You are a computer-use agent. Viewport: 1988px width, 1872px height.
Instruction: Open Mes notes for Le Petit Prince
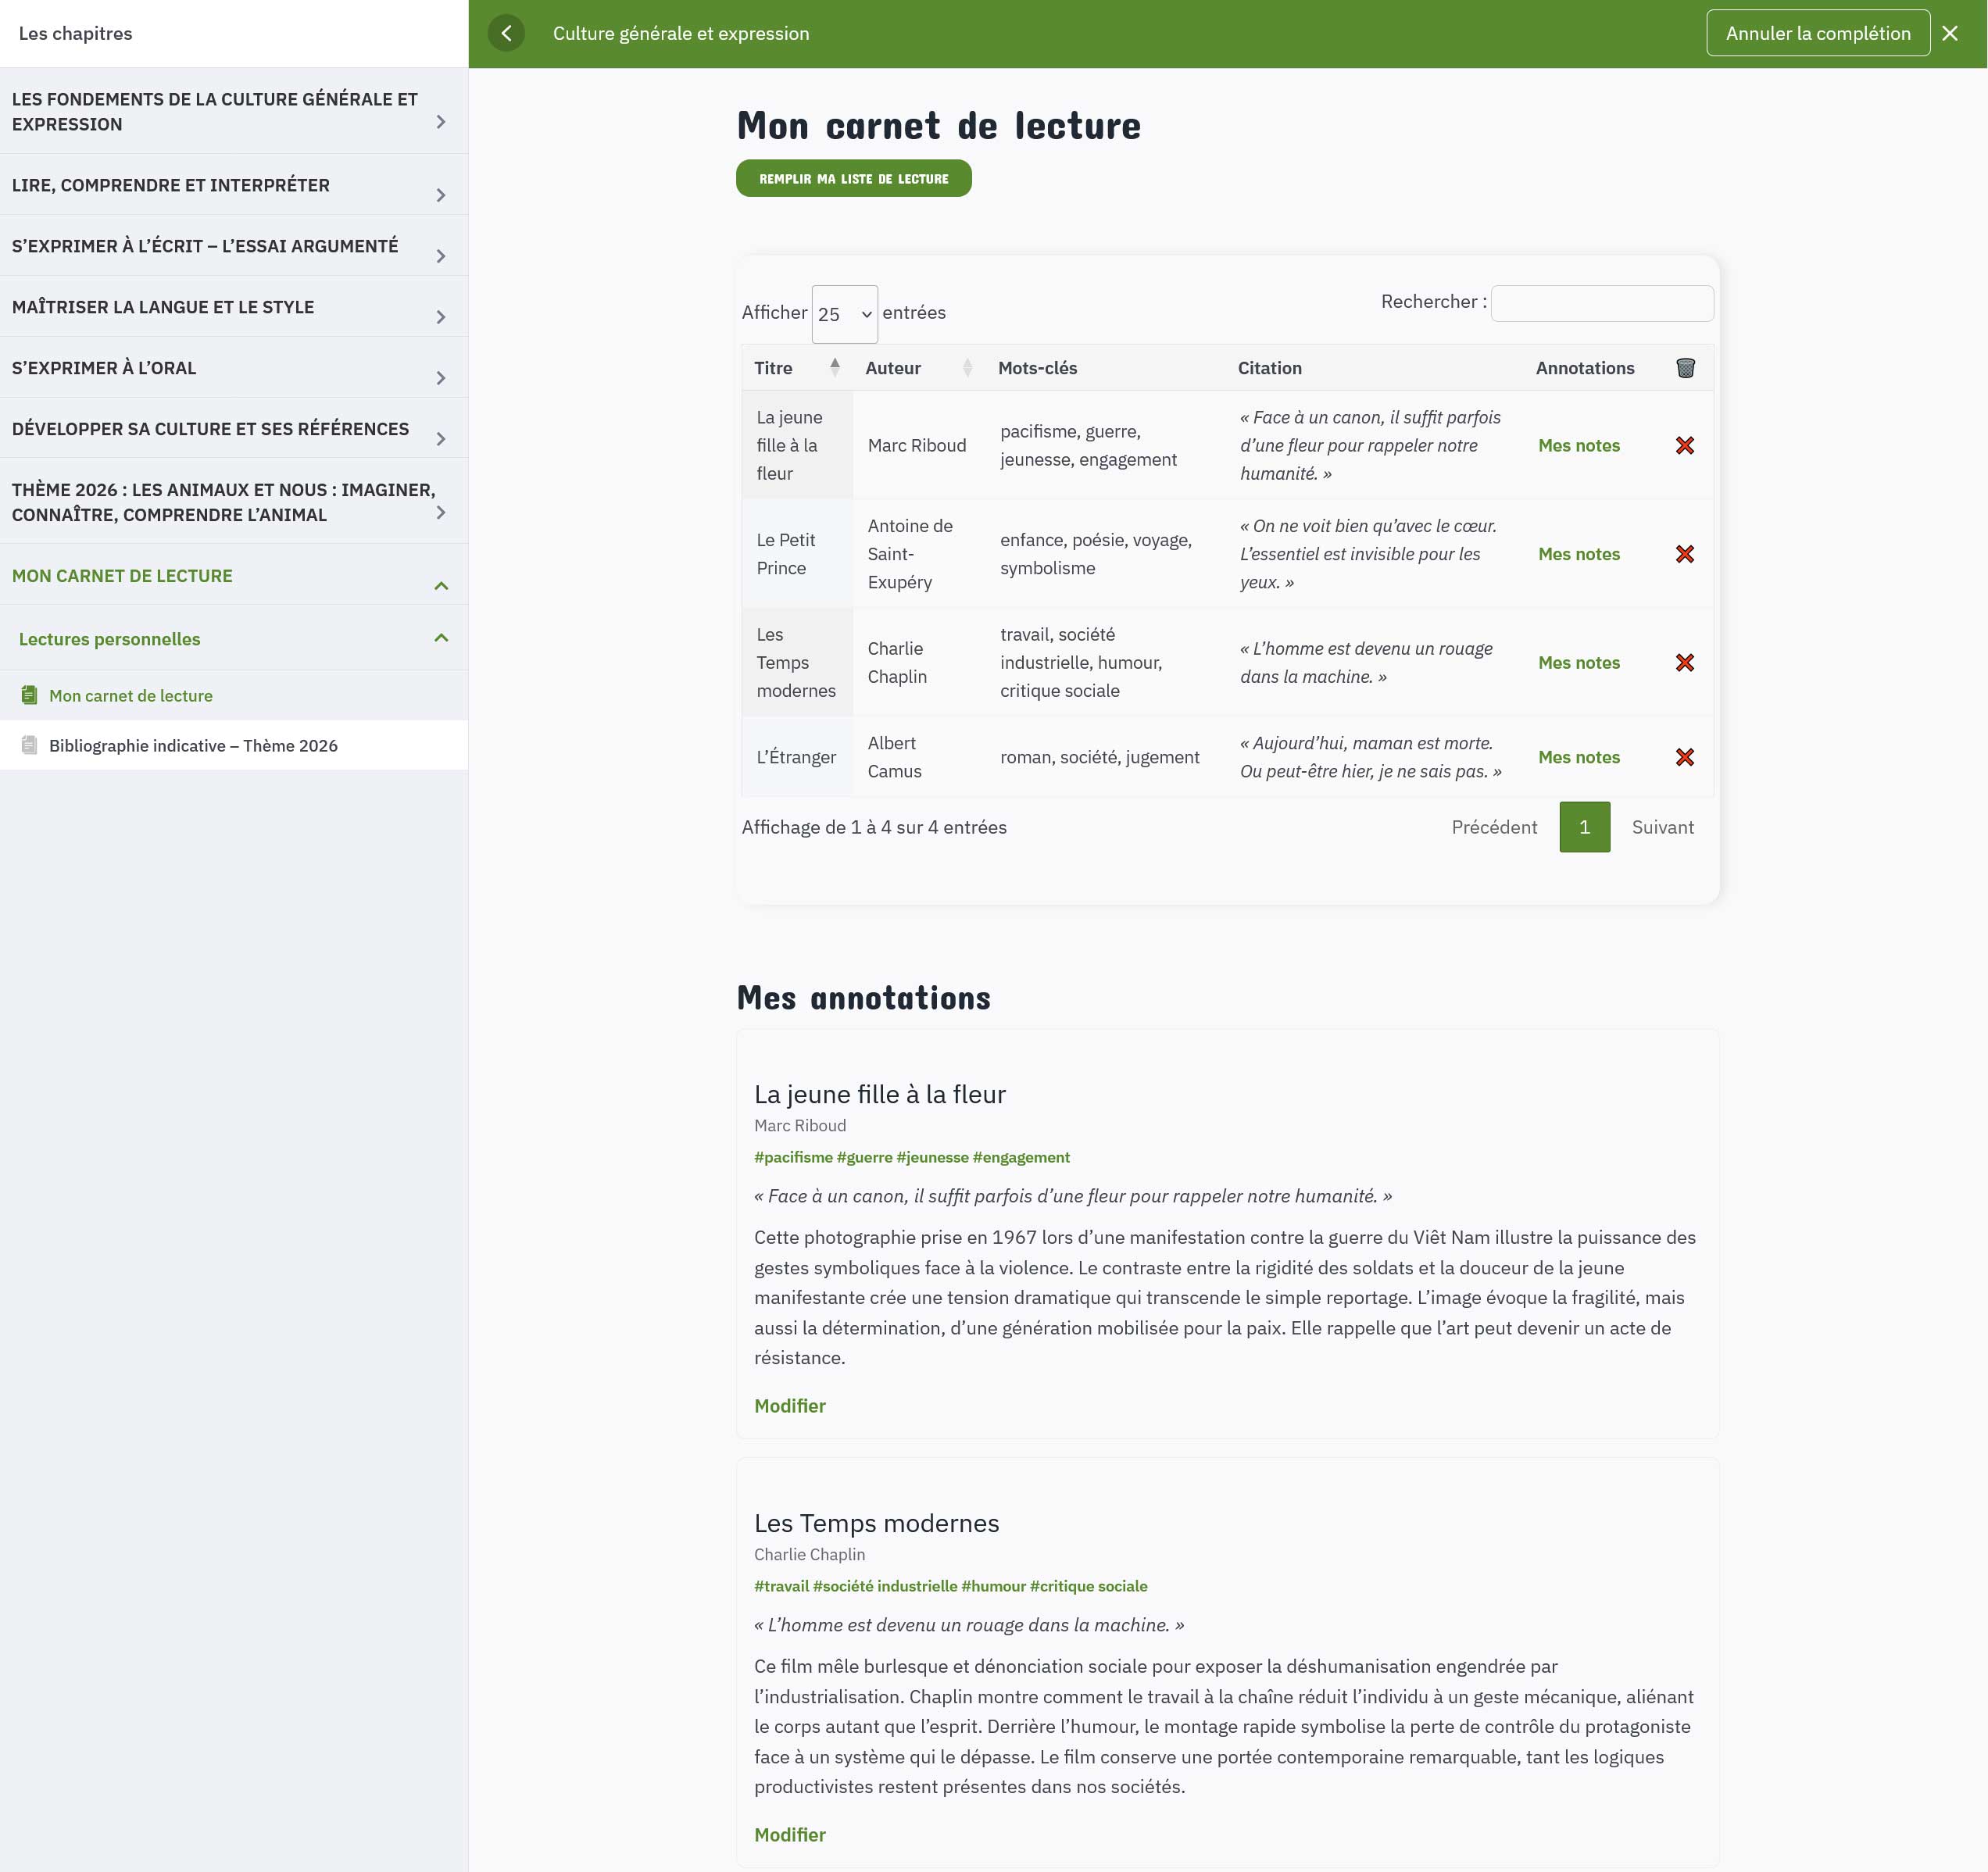[1578, 554]
